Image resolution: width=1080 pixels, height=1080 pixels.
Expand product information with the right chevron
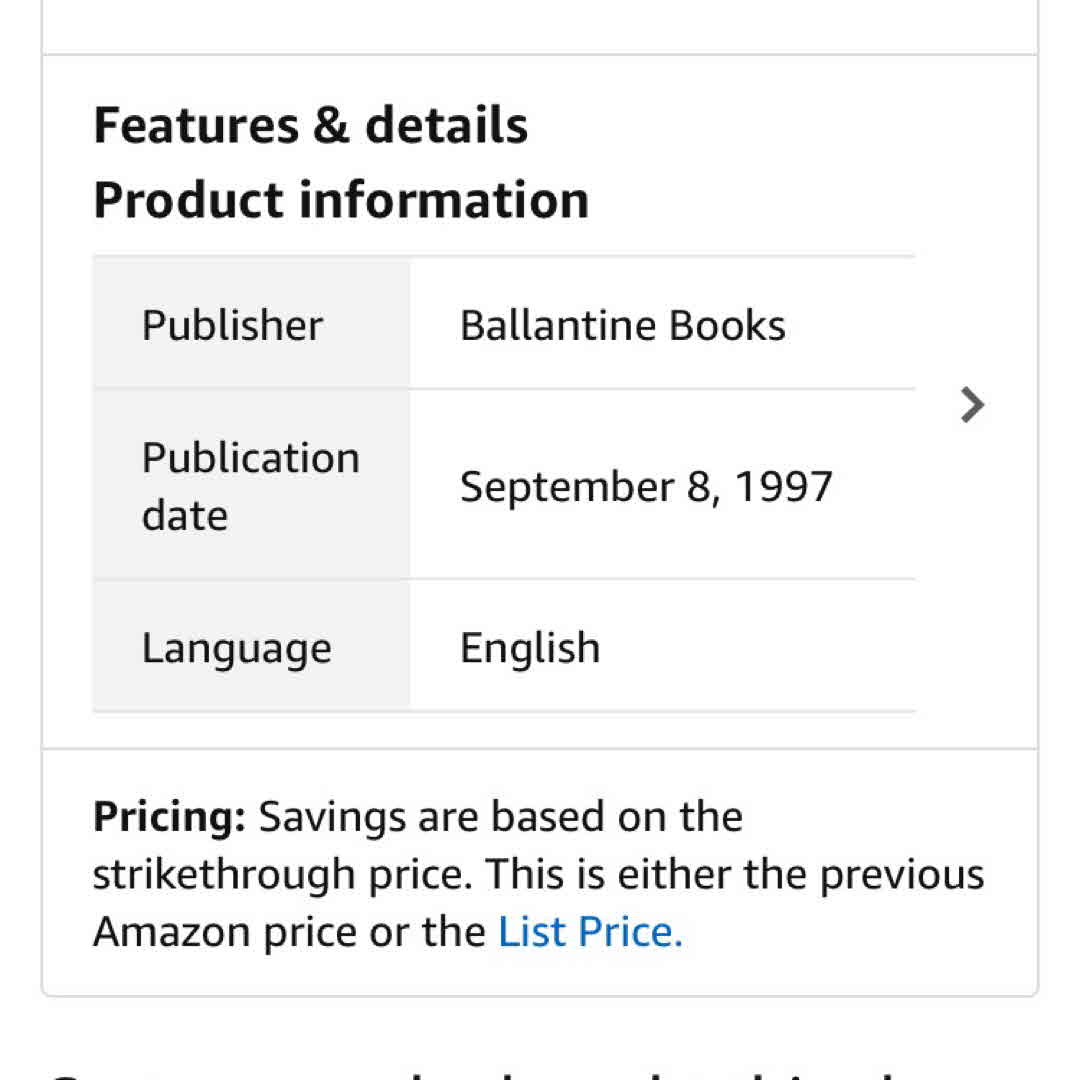pyautogui.click(x=972, y=405)
